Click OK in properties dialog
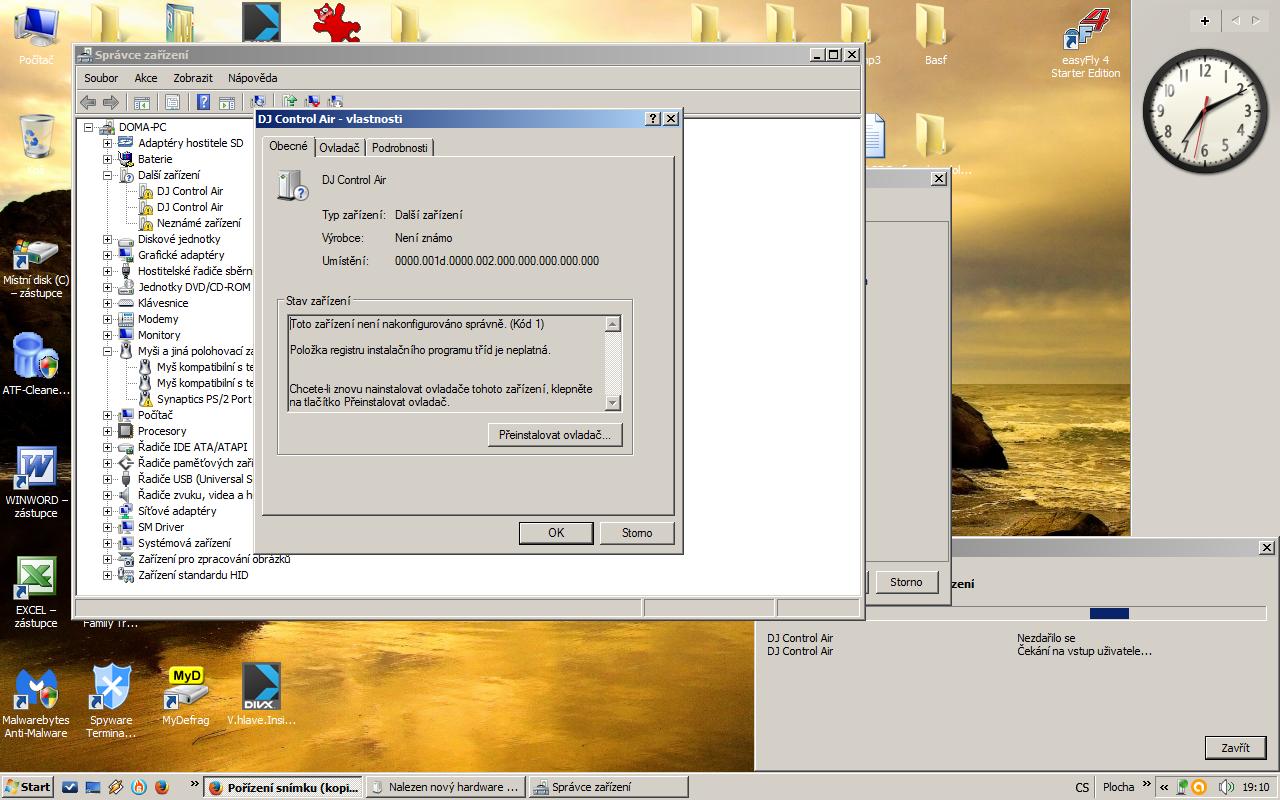Screen dimensions: 1280x800 [556, 533]
